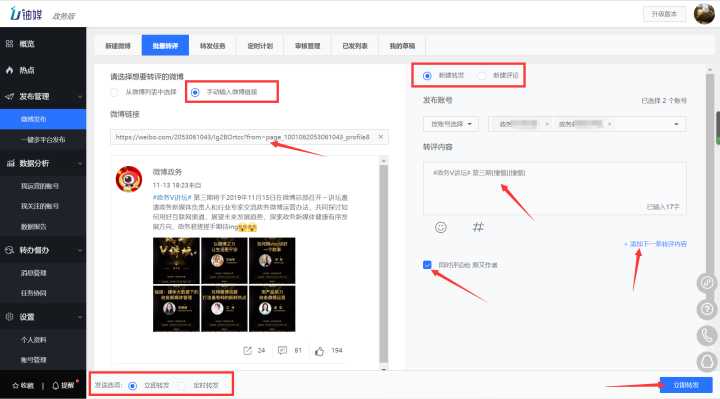This screenshot has width=720, height=399.
Task: Click the post preview panel scrollbar
Action: click(383, 264)
